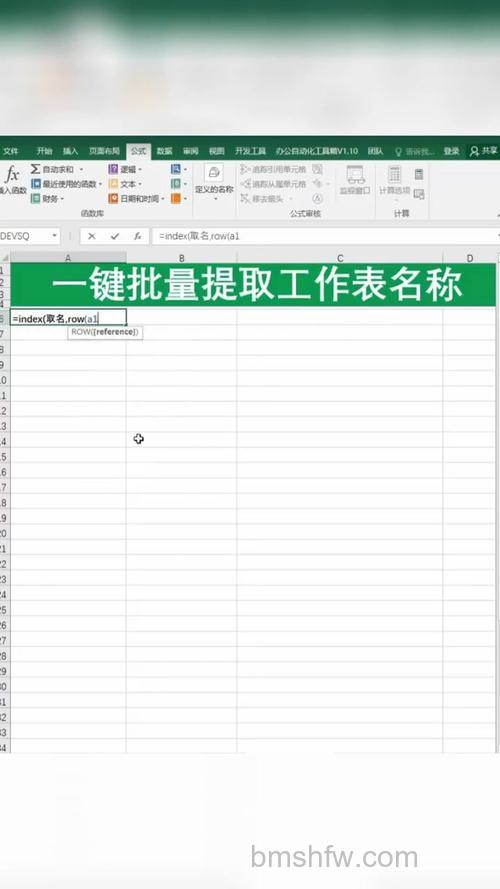Switch to the Review (审阅) tab
Screen dimensions: 500x889
click(190, 151)
